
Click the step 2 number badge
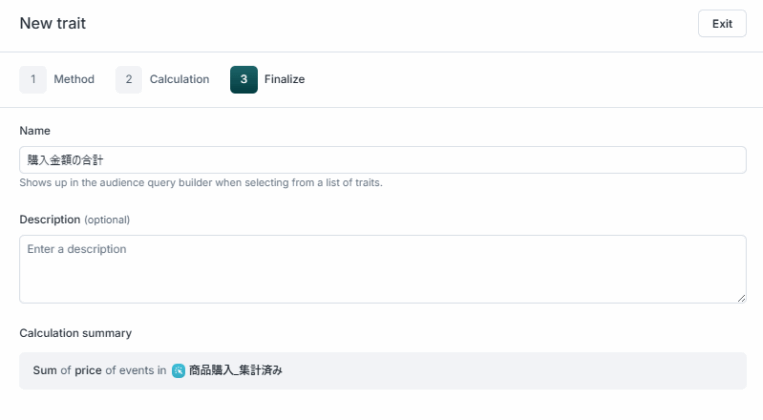pyautogui.click(x=128, y=80)
